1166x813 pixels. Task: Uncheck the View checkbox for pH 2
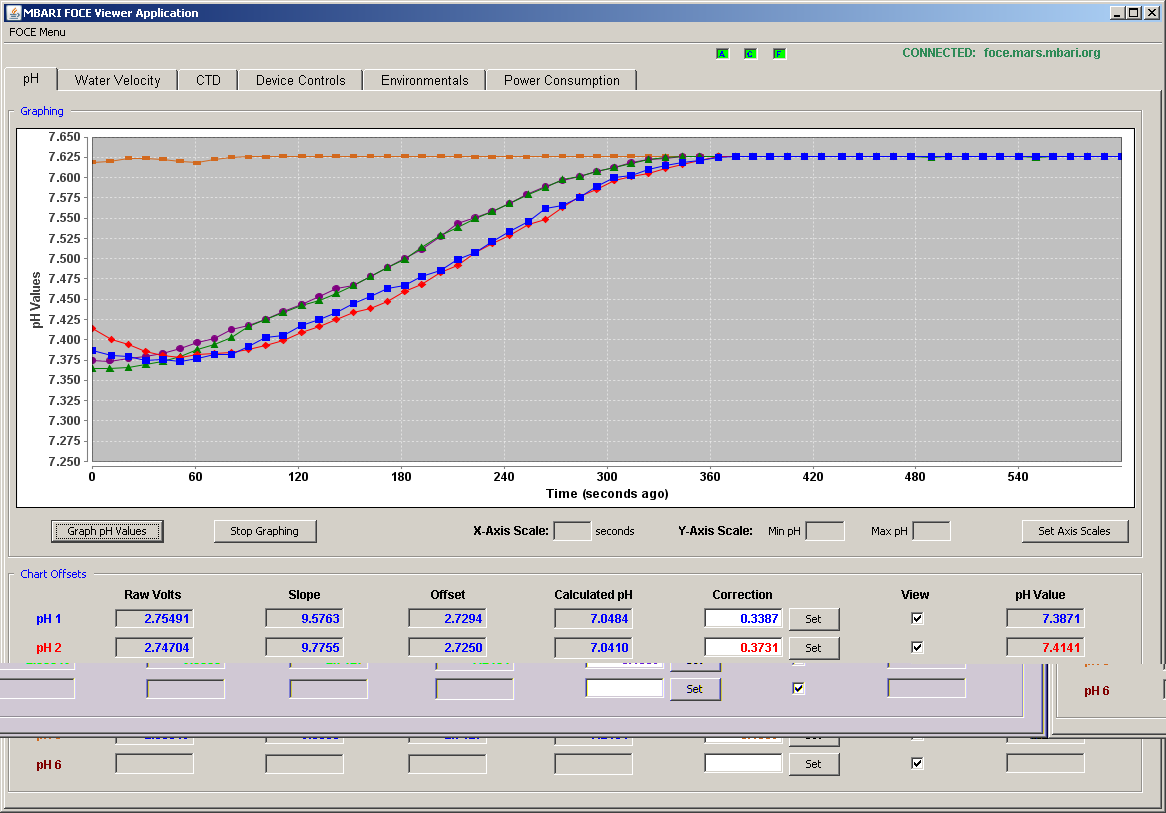pyautogui.click(x=917, y=647)
